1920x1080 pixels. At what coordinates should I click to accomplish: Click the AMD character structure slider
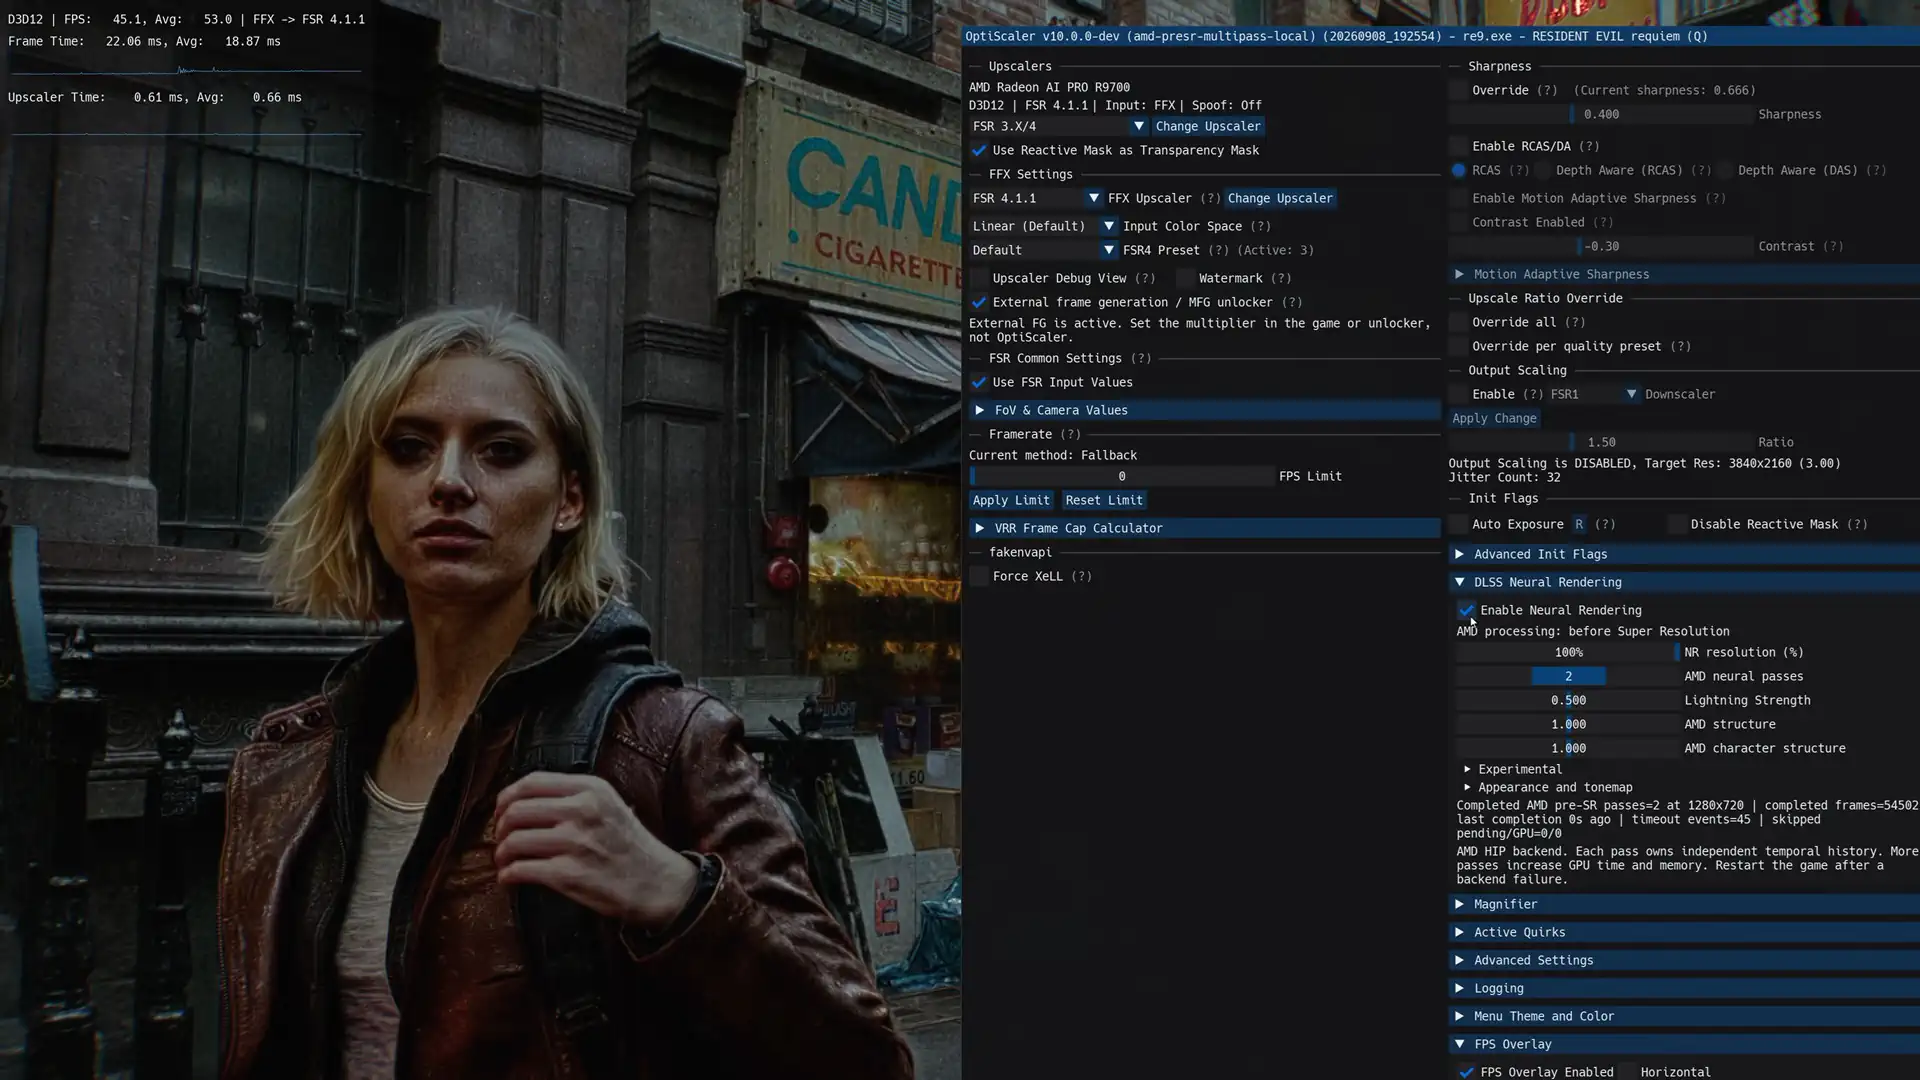pyautogui.click(x=1568, y=748)
